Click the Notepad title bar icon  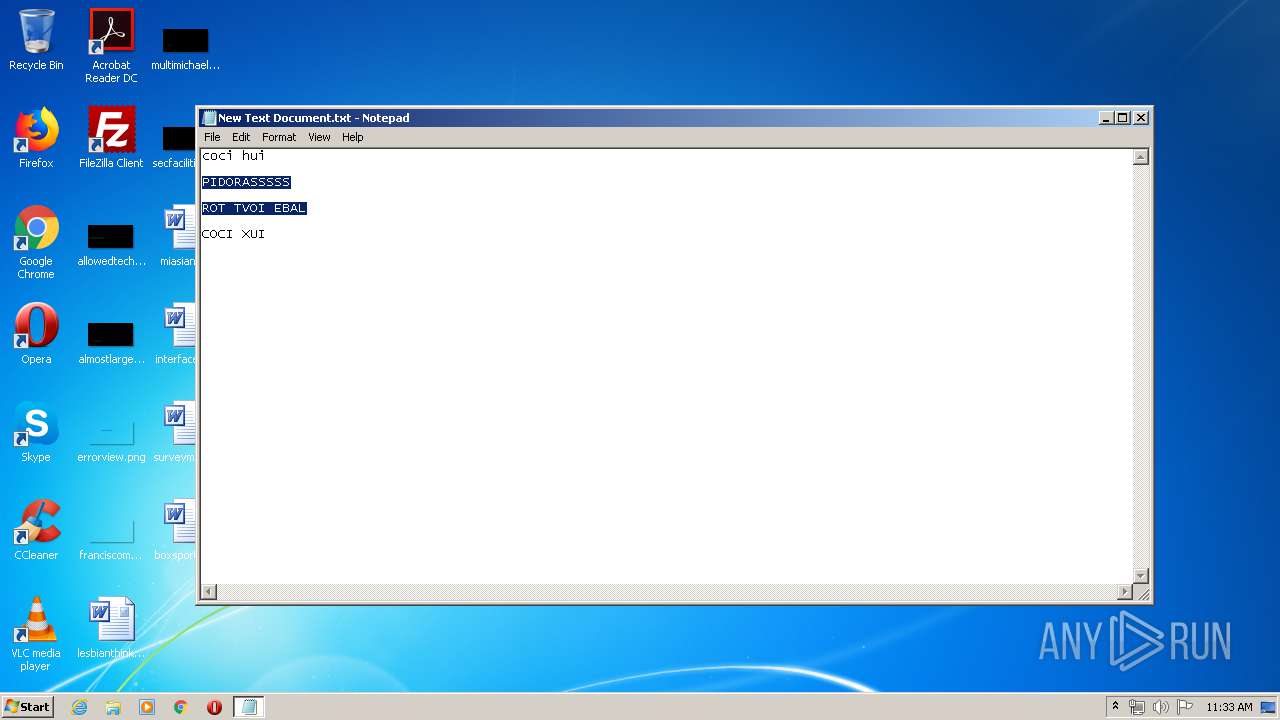tap(209, 118)
